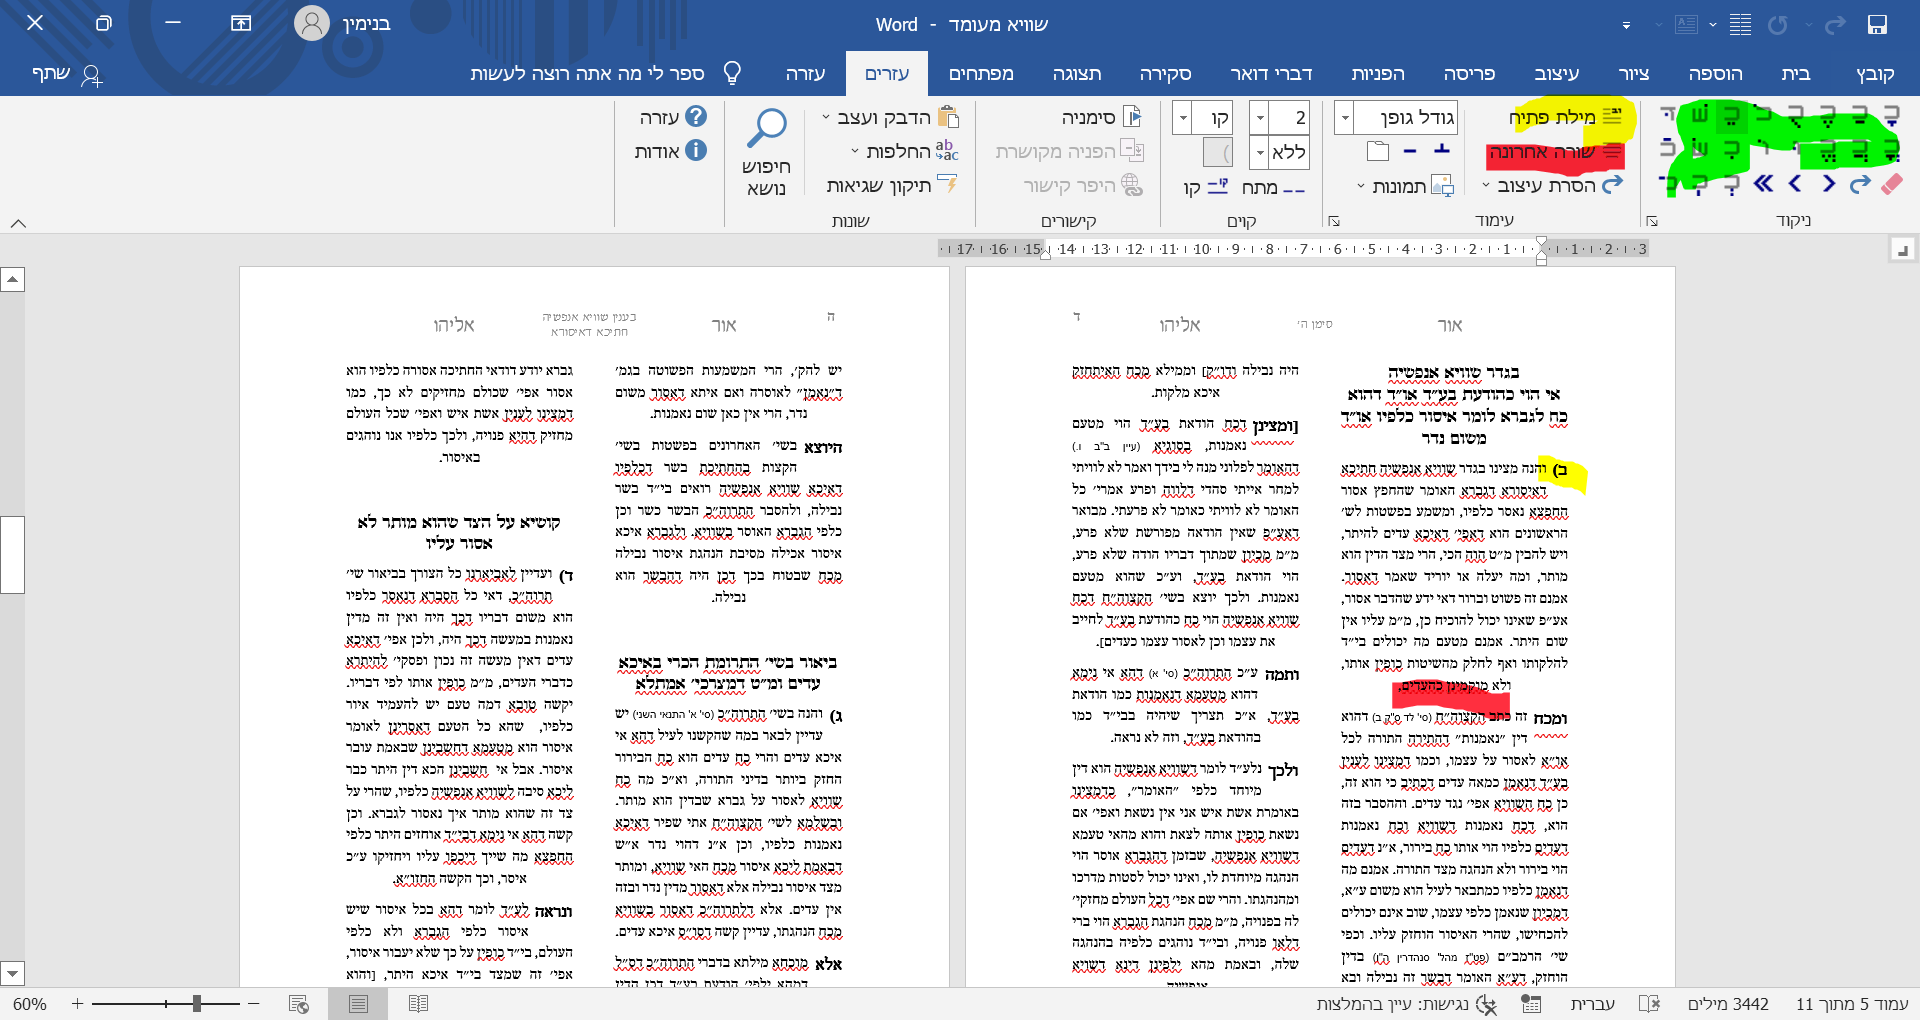Open the עימוד group dialog launcher
1920x1020 pixels.
[1334, 221]
